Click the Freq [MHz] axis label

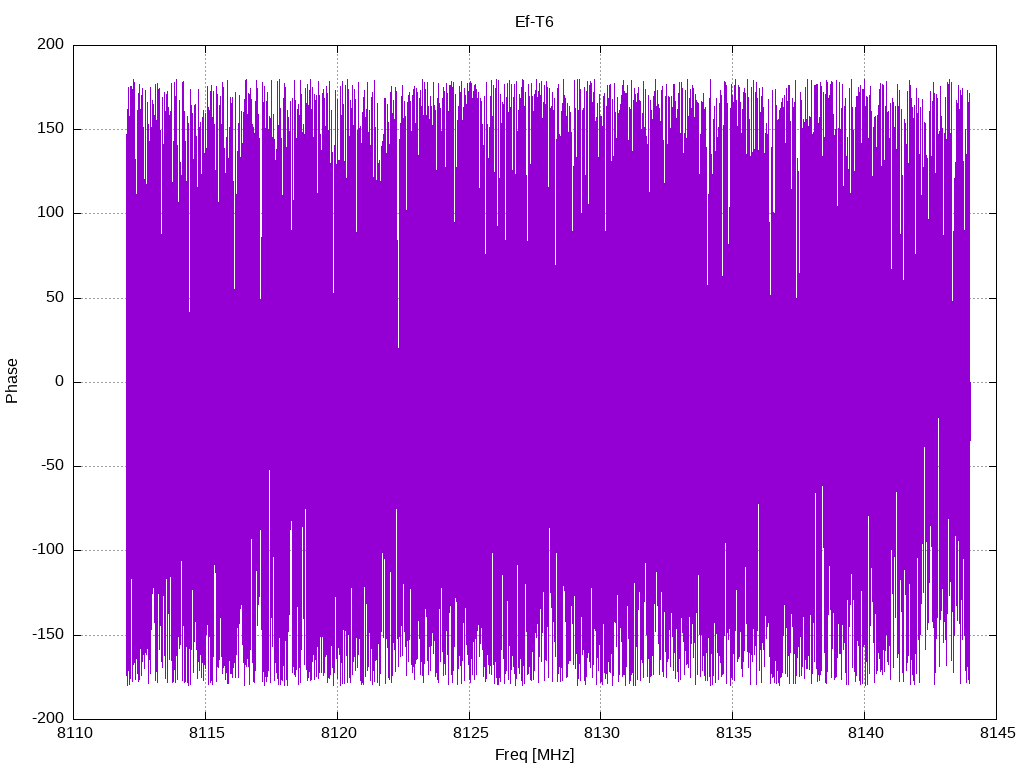coord(534,754)
